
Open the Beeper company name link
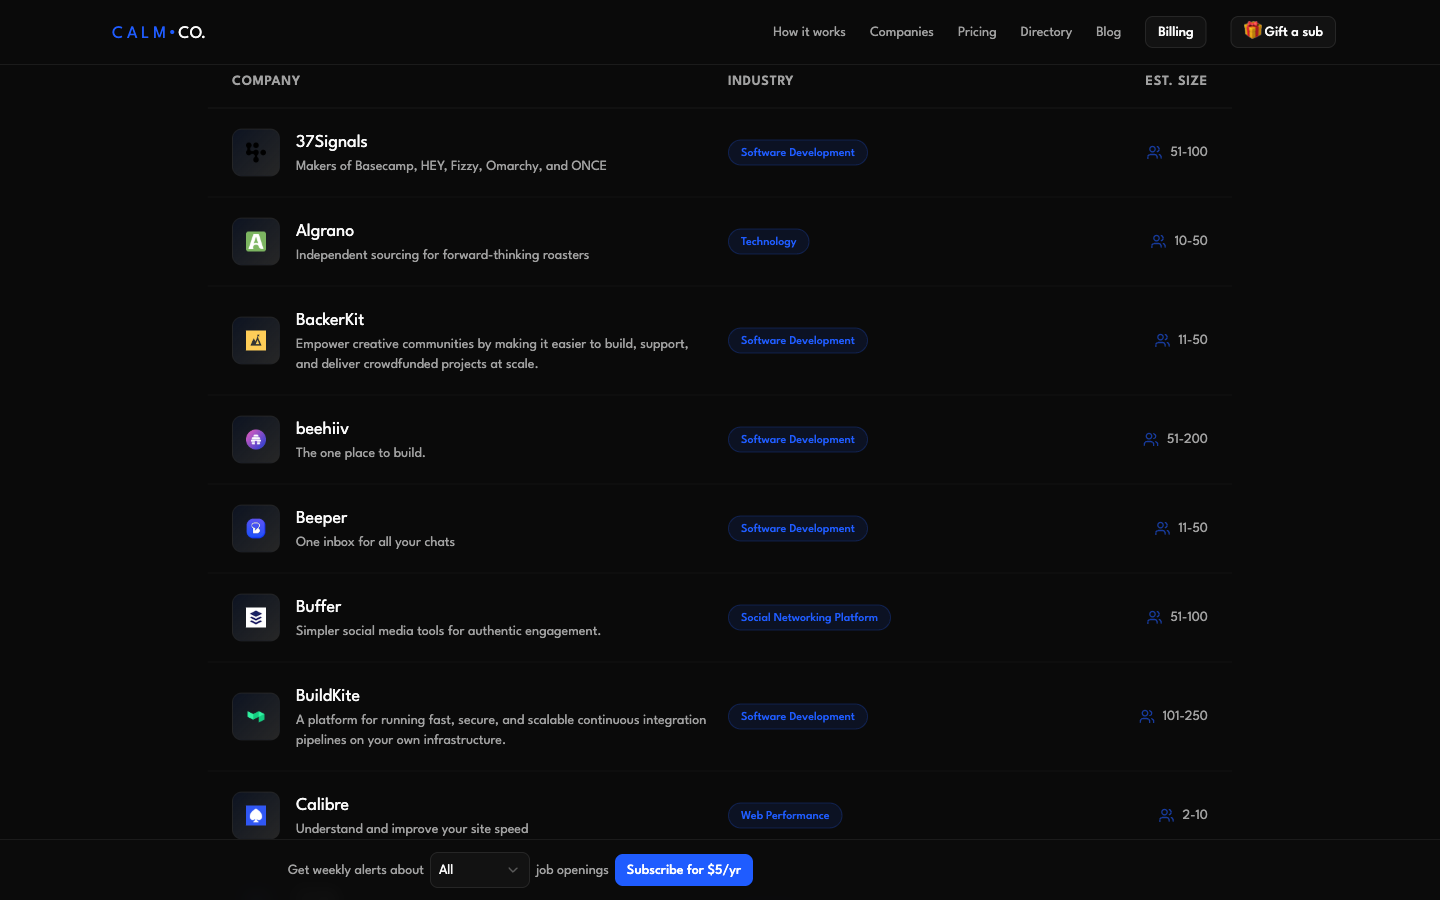coord(321,517)
